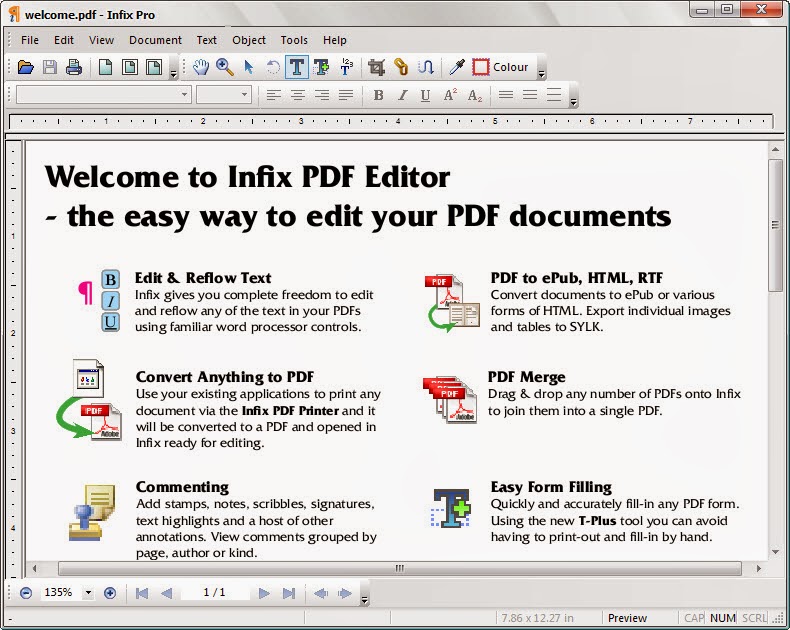The image size is (790, 630).
Task: Navigate forward to next view
Action: (x=345, y=593)
